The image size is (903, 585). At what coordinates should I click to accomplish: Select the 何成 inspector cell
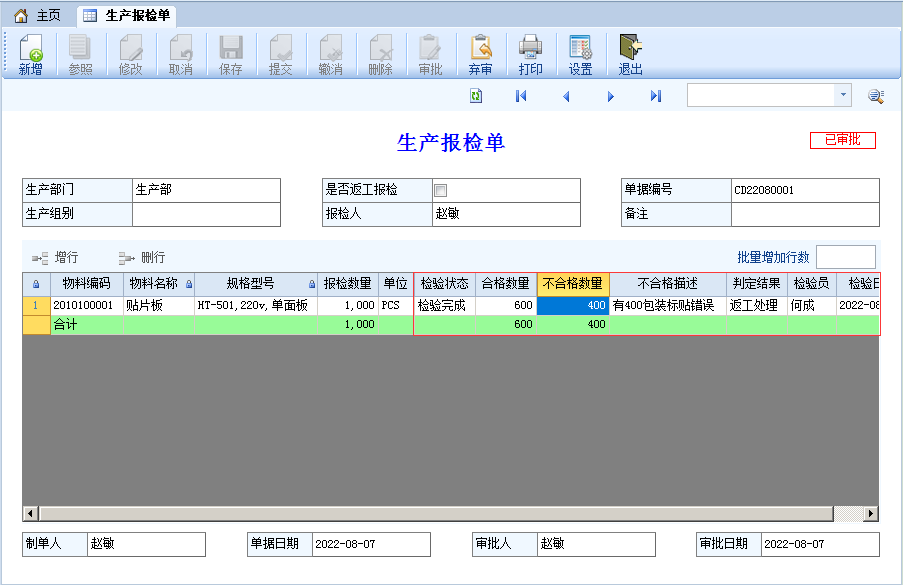[811, 305]
